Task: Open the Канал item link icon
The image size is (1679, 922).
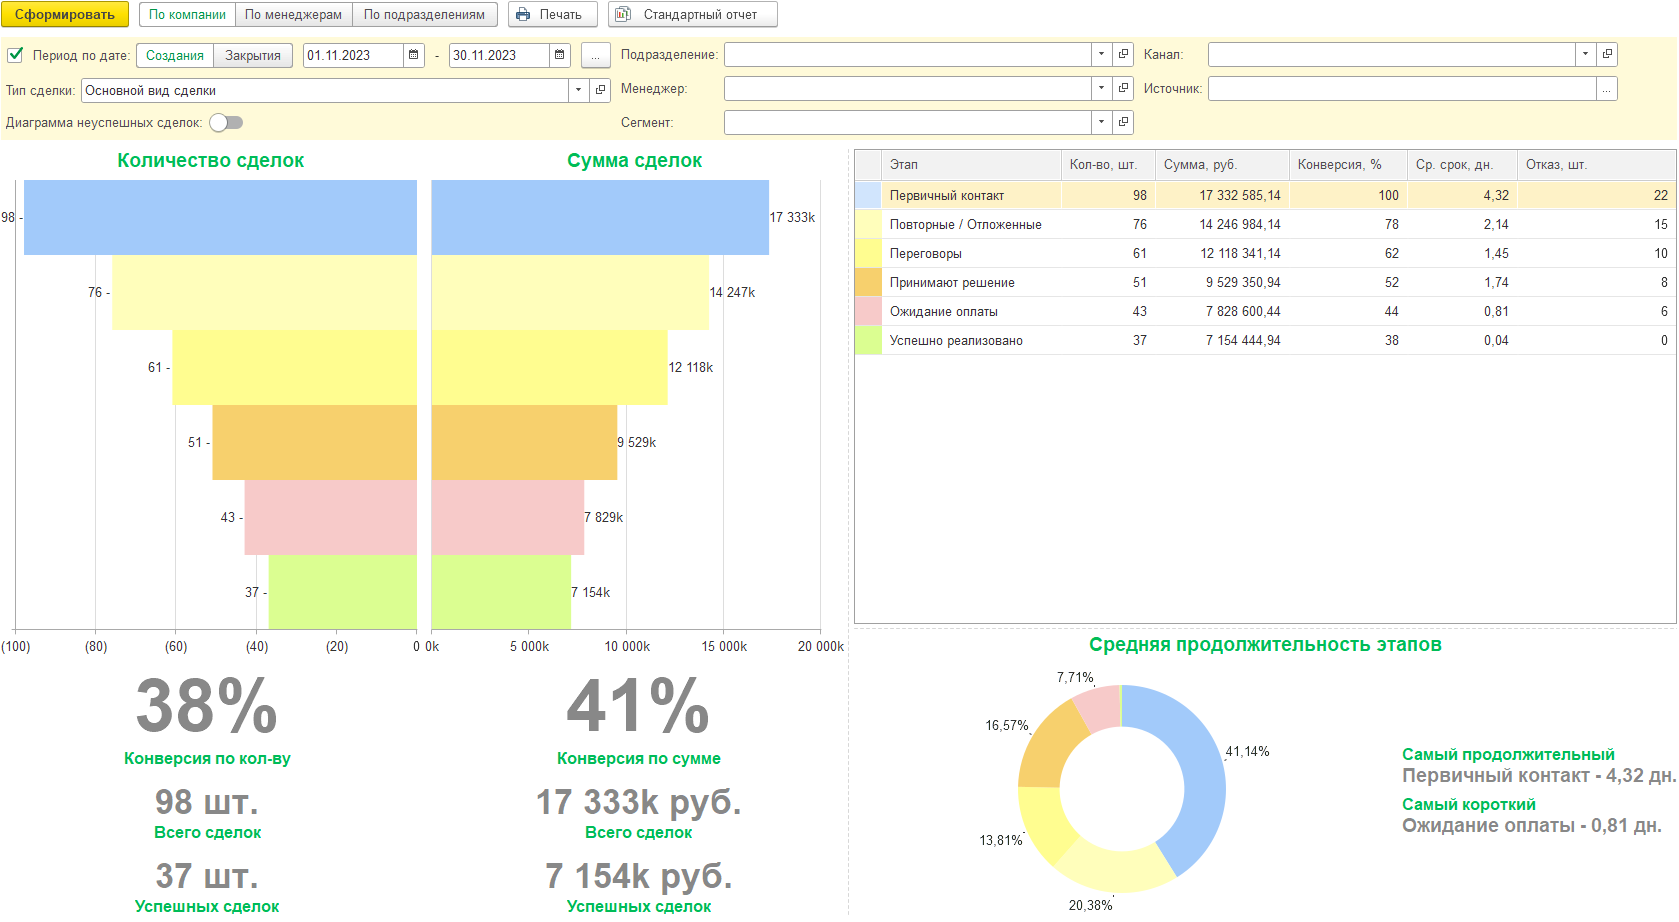Action: 1607,54
